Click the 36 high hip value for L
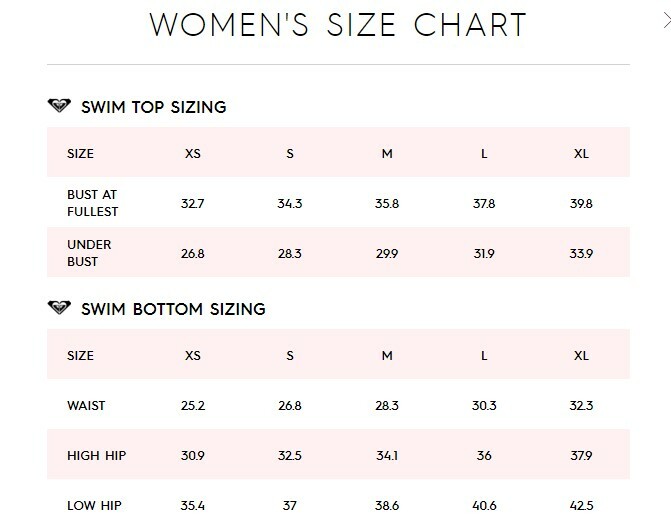This screenshot has width=671, height=530. pos(484,456)
